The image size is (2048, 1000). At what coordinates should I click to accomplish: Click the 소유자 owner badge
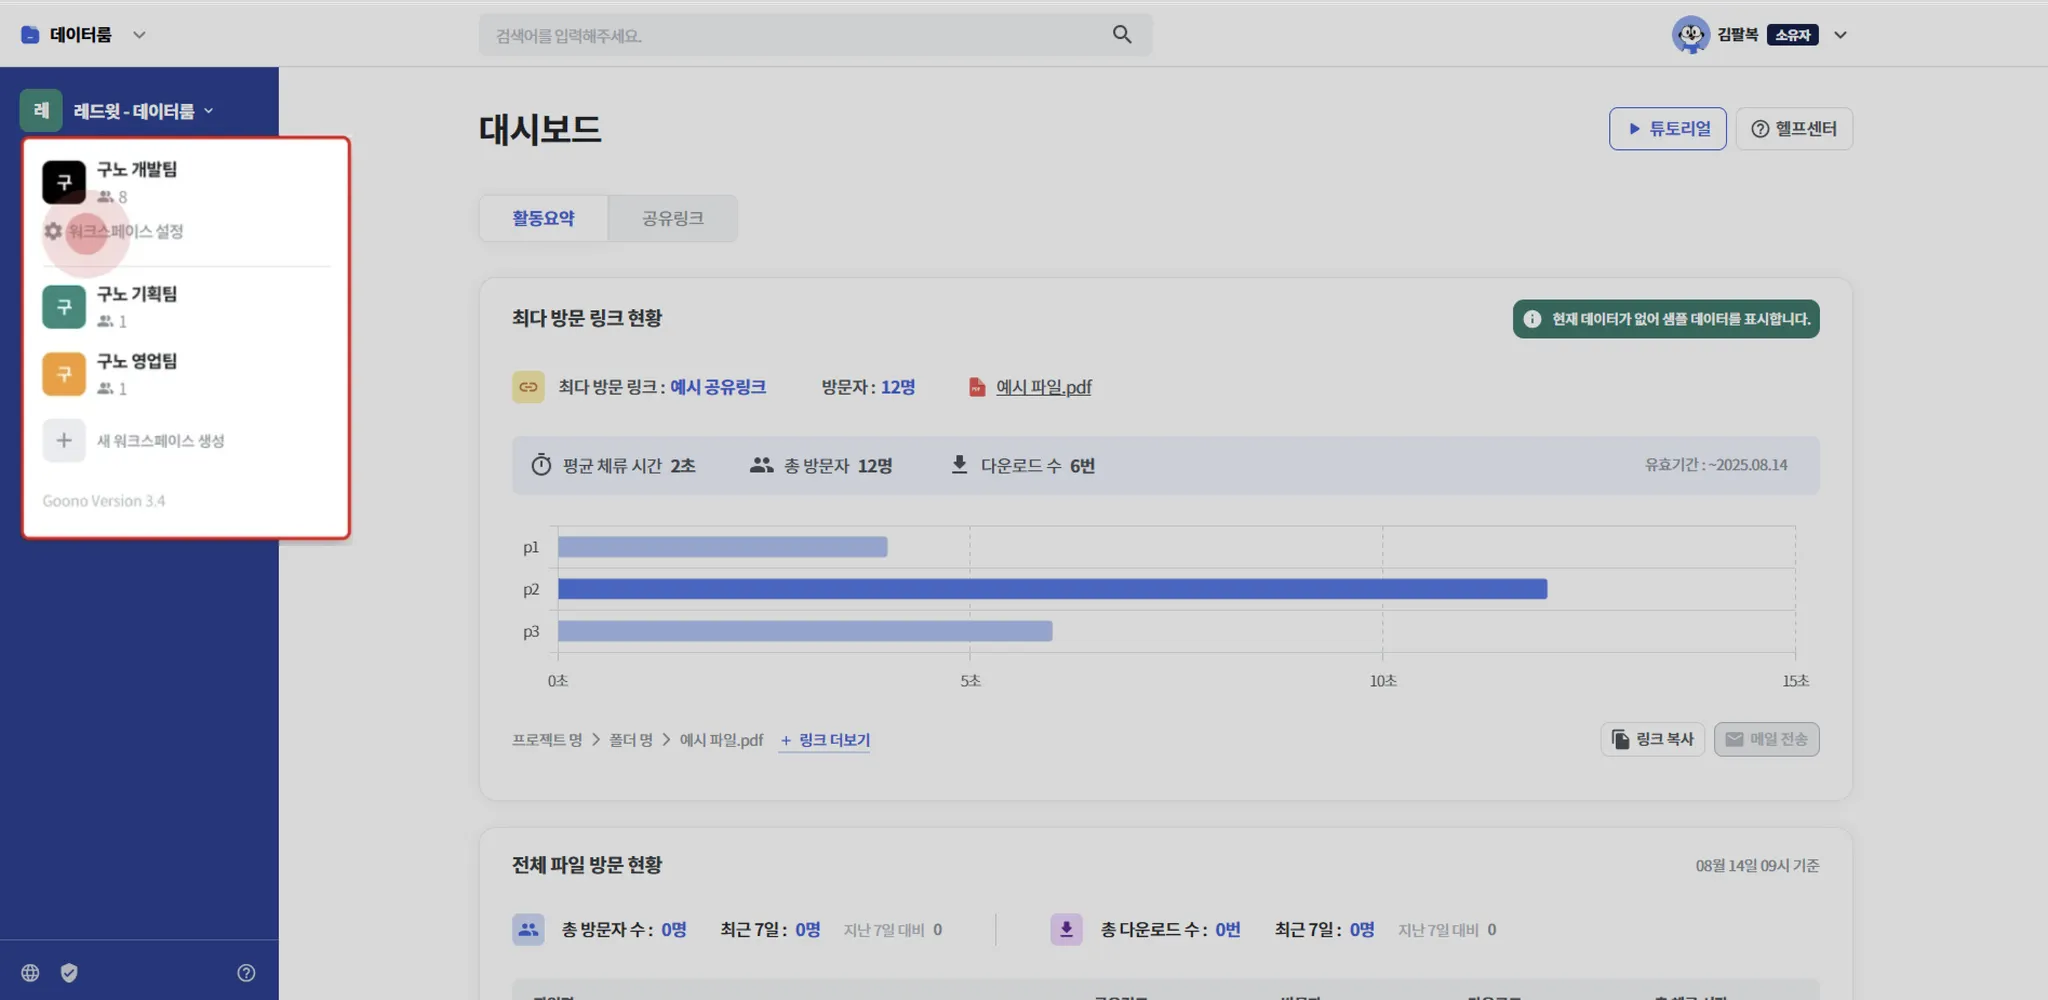point(1793,35)
